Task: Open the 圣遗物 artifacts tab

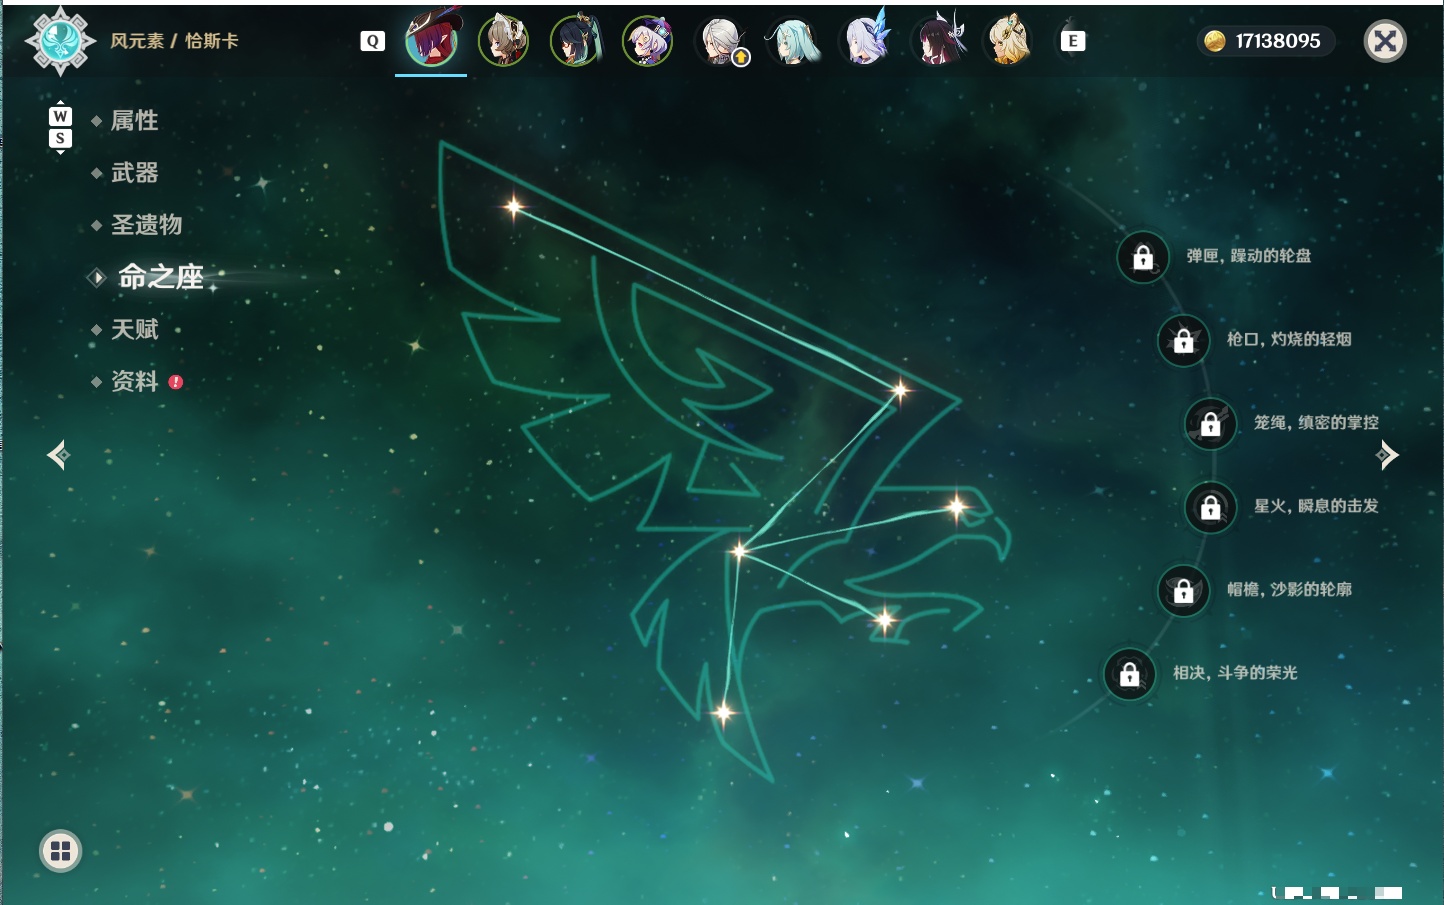Action: [146, 225]
